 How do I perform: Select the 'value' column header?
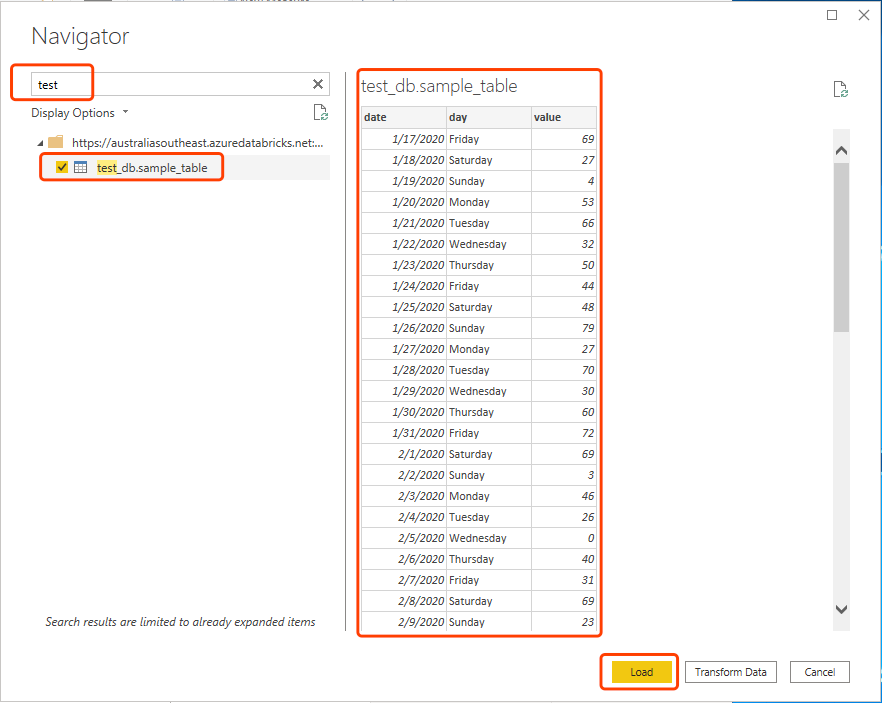[563, 117]
